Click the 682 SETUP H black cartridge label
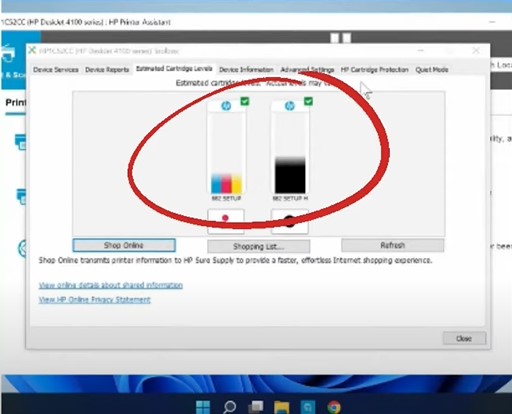This screenshot has width=512, height=414. click(290, 198)
